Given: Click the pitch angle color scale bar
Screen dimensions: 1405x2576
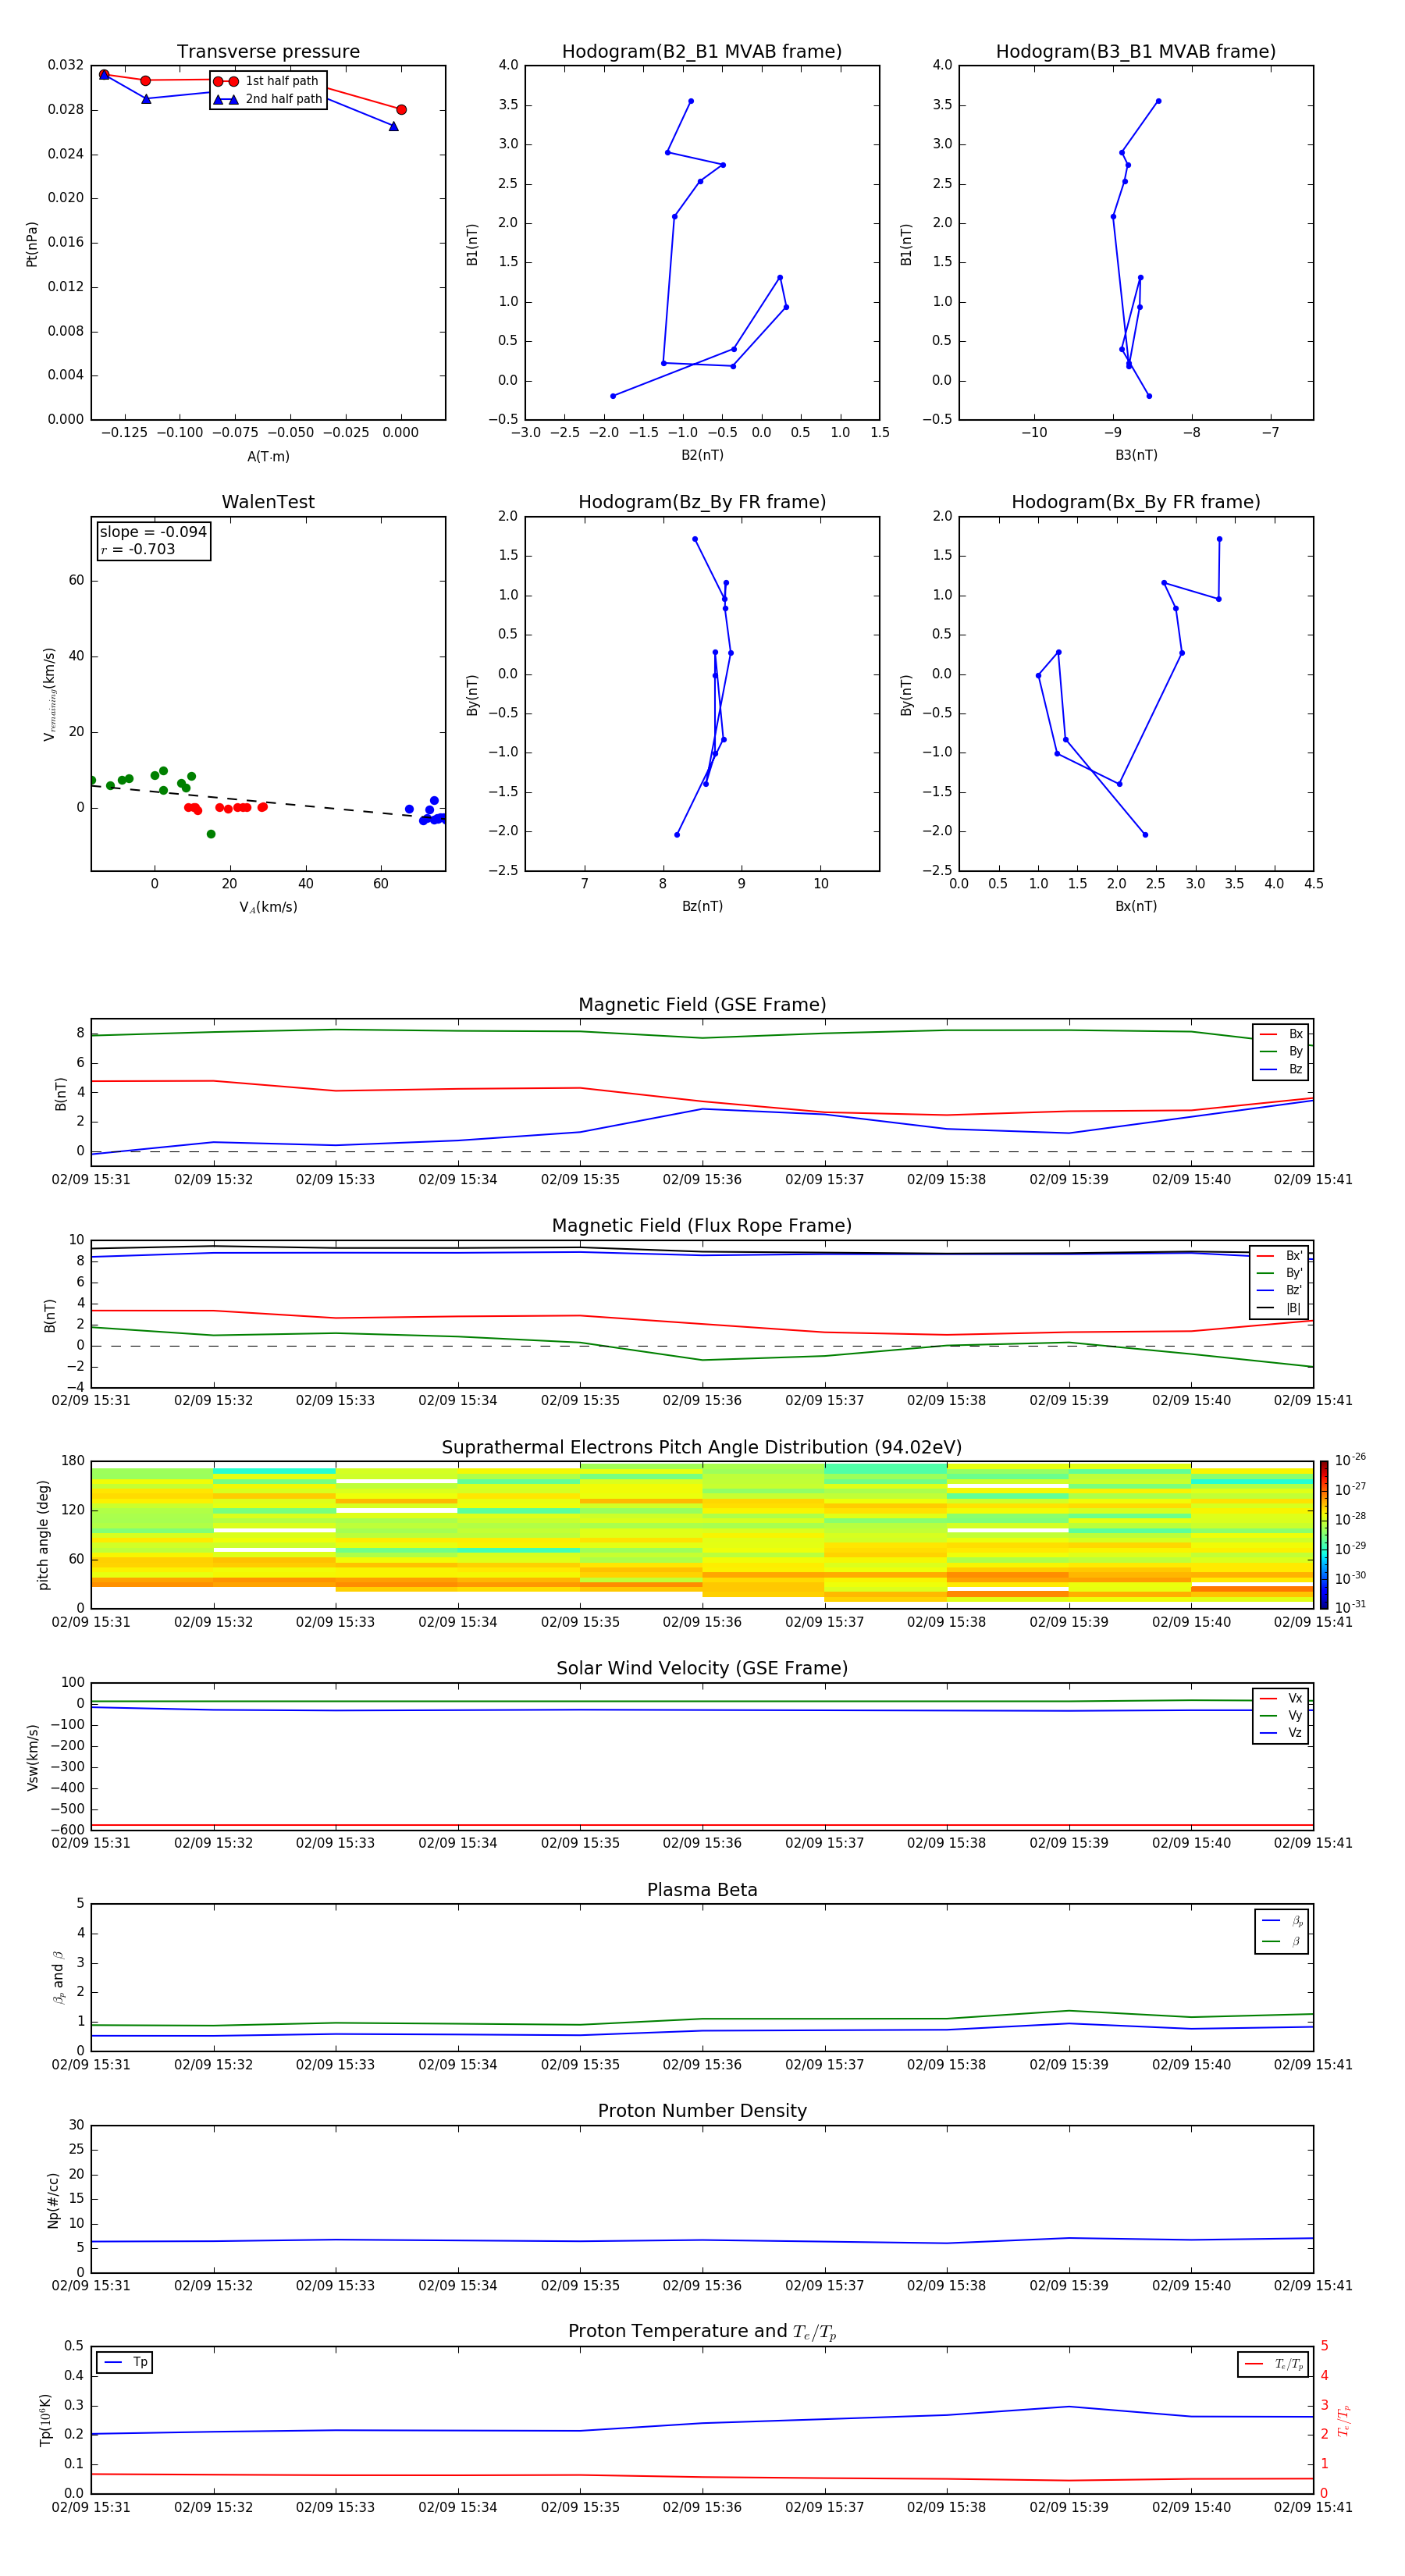Looking at the screenshot, I should 1324,1535.
